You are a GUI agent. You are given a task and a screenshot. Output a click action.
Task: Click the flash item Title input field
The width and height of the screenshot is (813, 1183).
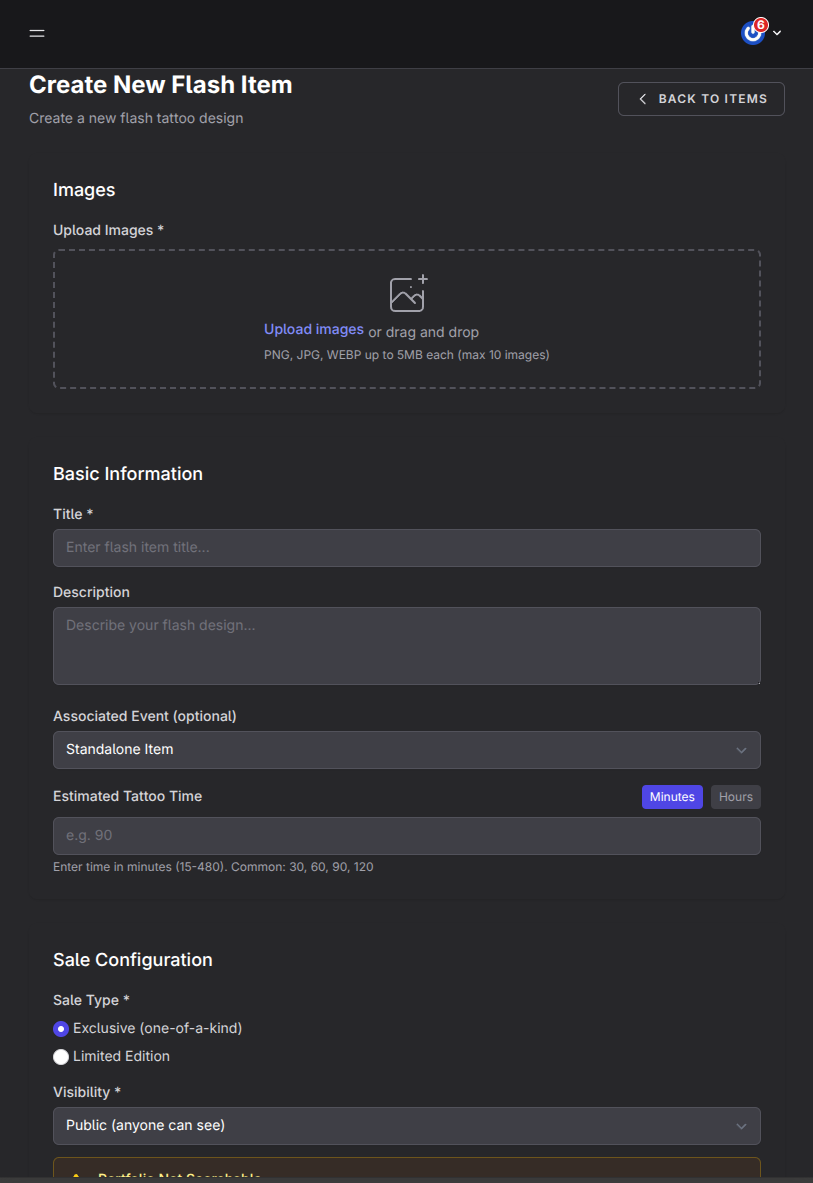pos(406,548)
